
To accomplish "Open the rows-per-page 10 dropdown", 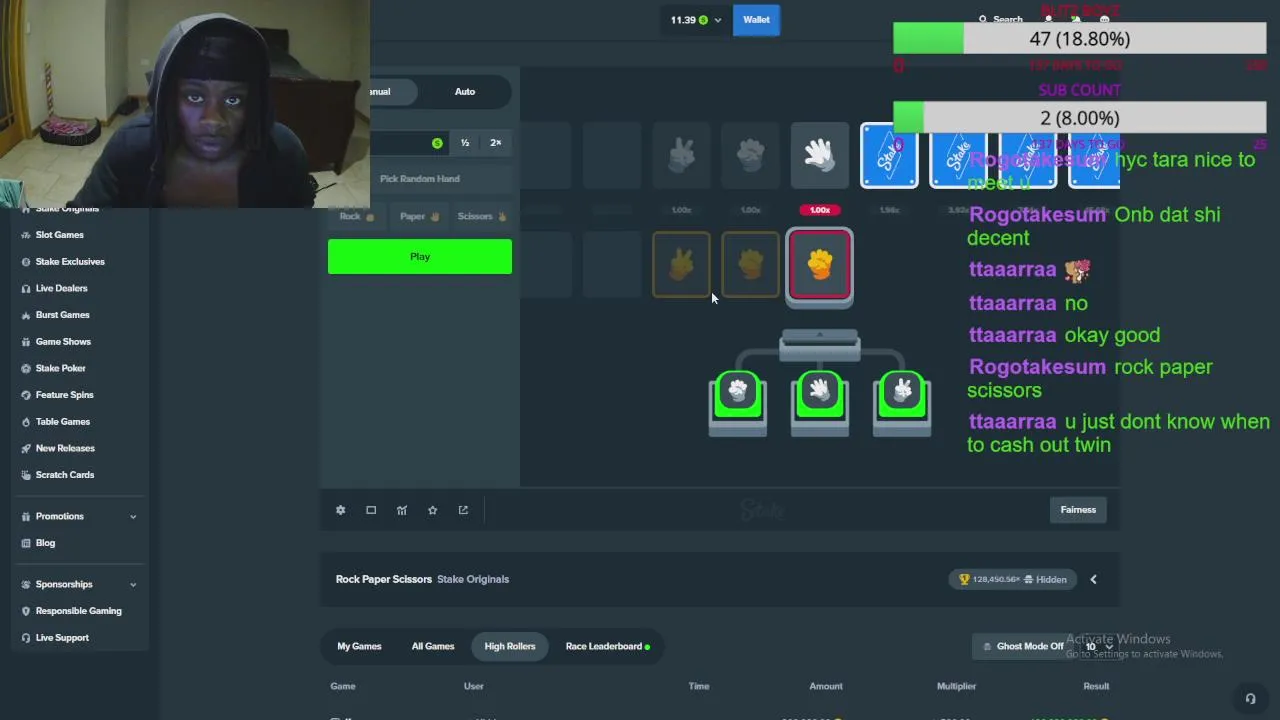I will pyautogui.click(x=1098, y=646).
